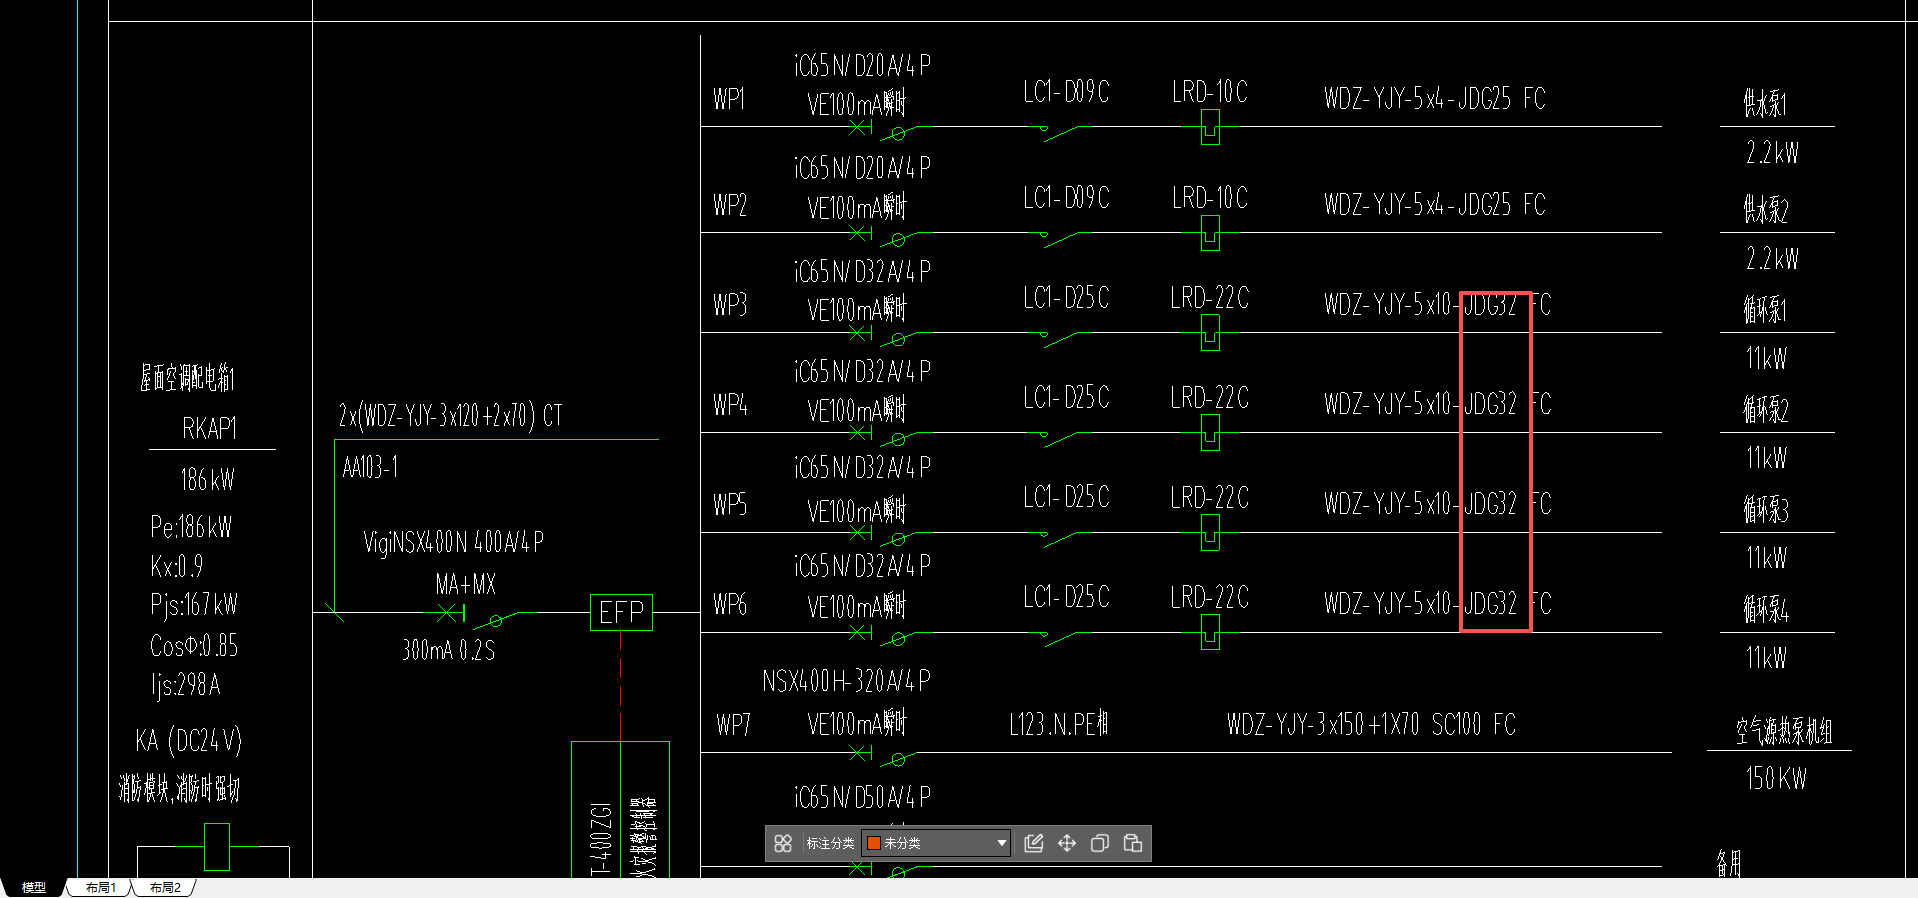Click the WP4 circuit label
The width and height of the screenshot is (1918, 898).
730,404
